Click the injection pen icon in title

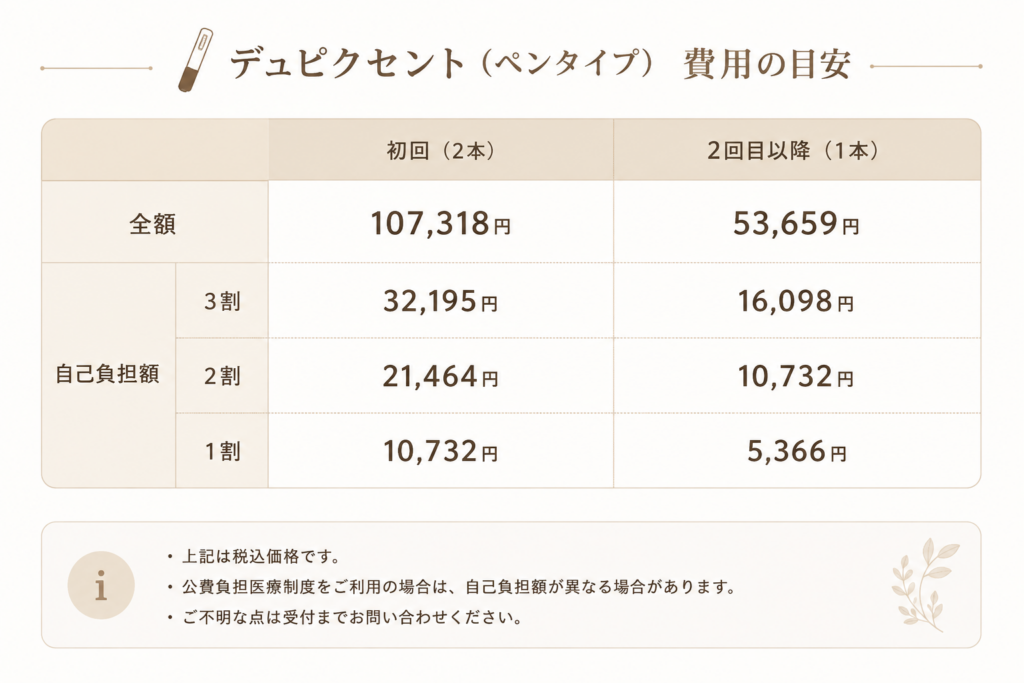(195, 59)
